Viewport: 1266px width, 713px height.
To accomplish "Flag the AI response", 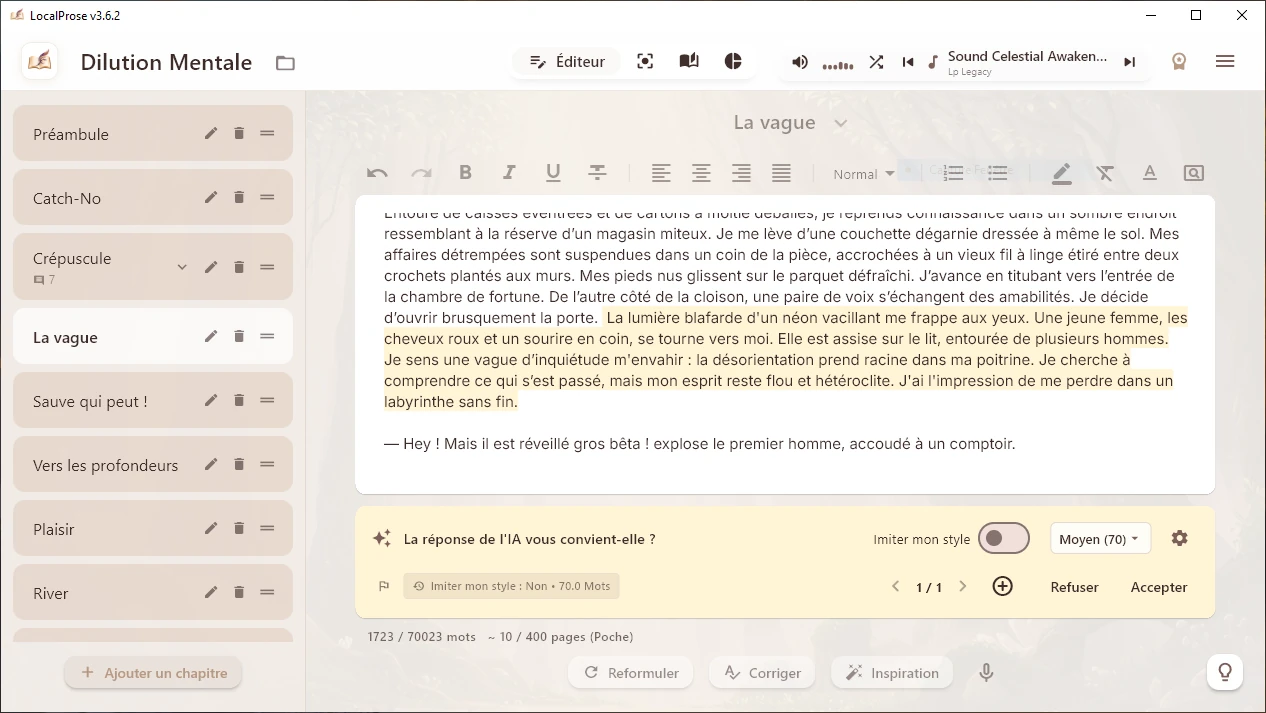I will pyautogui.click(x=384, y=586).
